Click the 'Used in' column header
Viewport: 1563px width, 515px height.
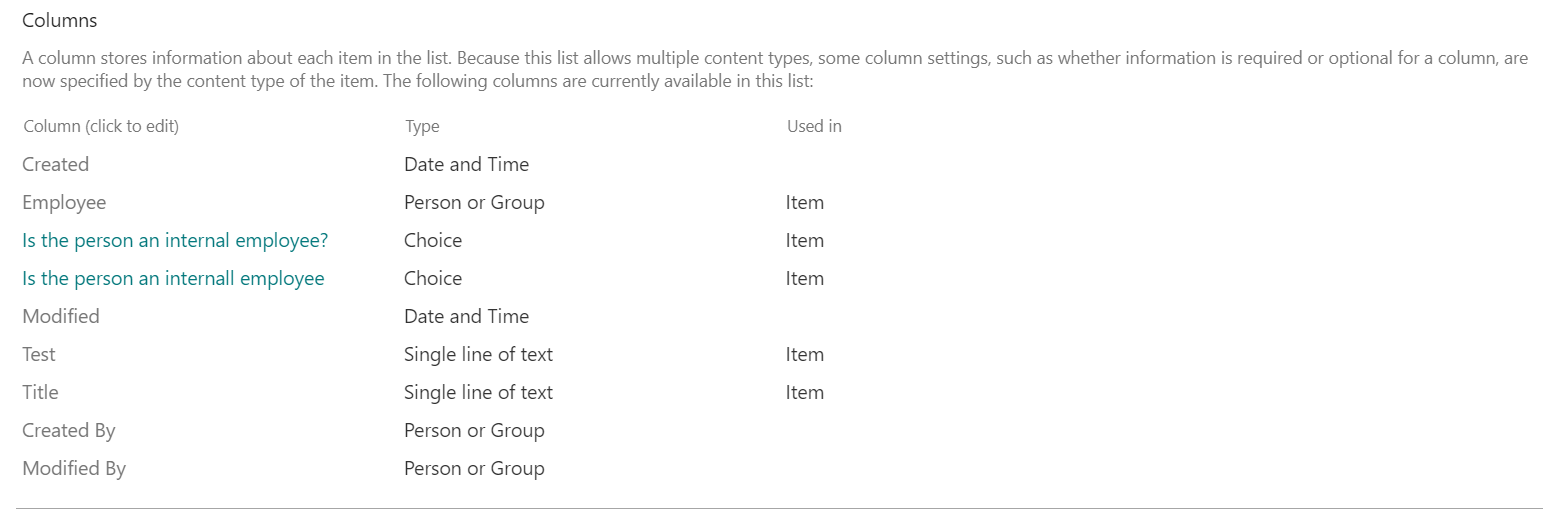814,126
